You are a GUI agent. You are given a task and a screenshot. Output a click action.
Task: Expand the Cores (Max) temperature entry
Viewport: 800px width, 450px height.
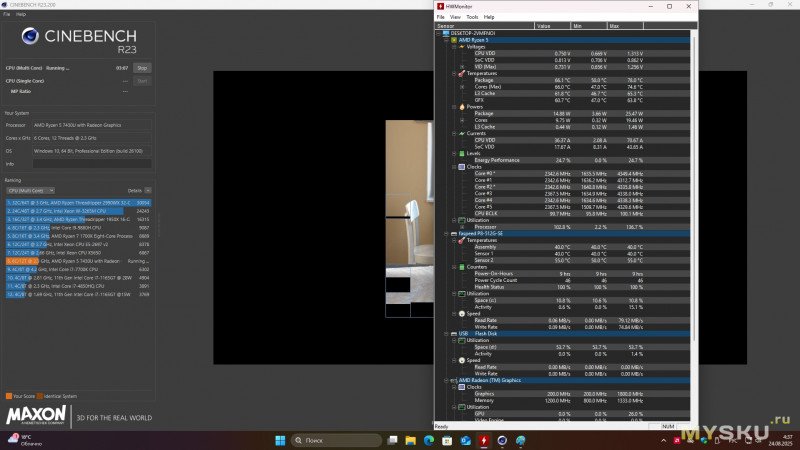pos(462,87)
